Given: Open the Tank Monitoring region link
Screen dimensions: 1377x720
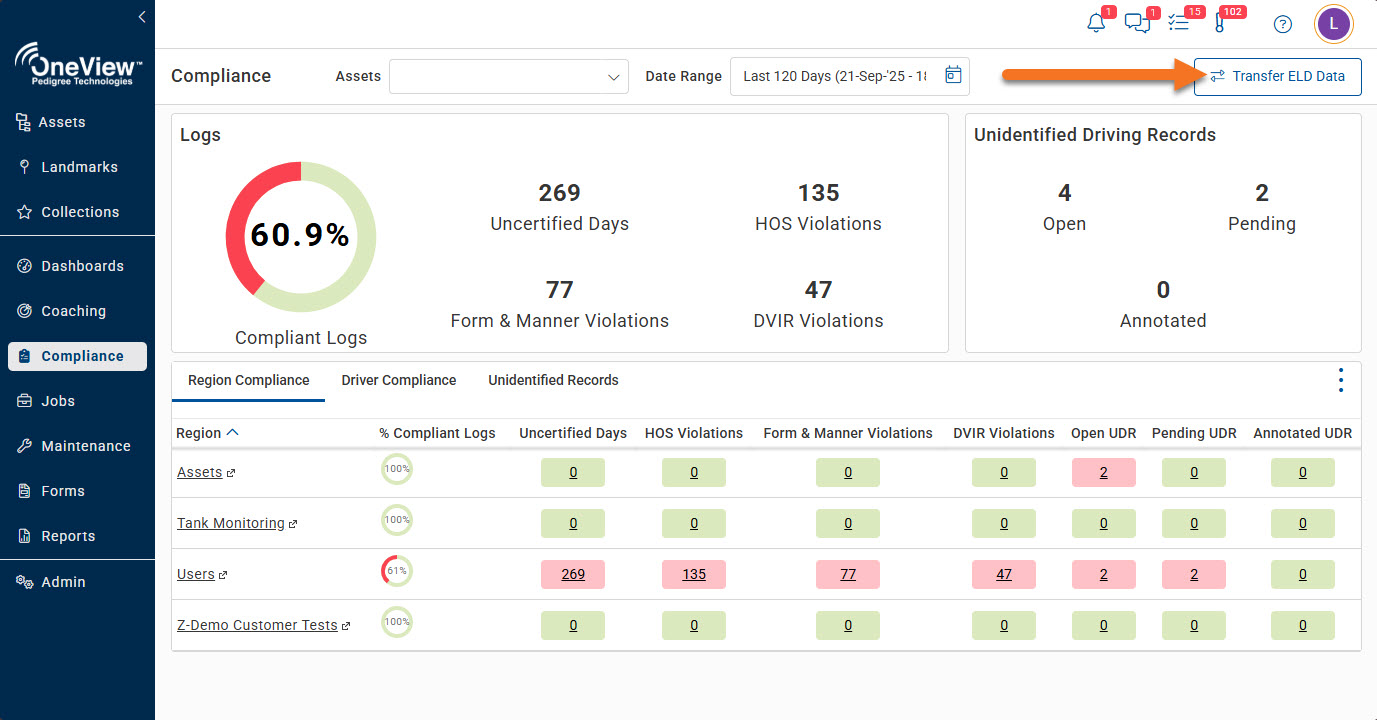Looking at the screenshot, I should pos(231,523).
